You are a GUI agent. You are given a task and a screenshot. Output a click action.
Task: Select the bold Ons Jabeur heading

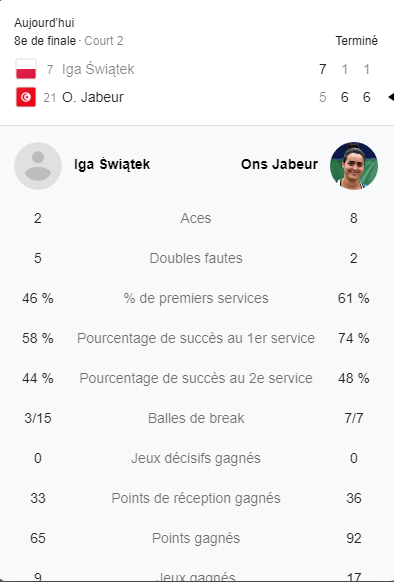[279, 164]
